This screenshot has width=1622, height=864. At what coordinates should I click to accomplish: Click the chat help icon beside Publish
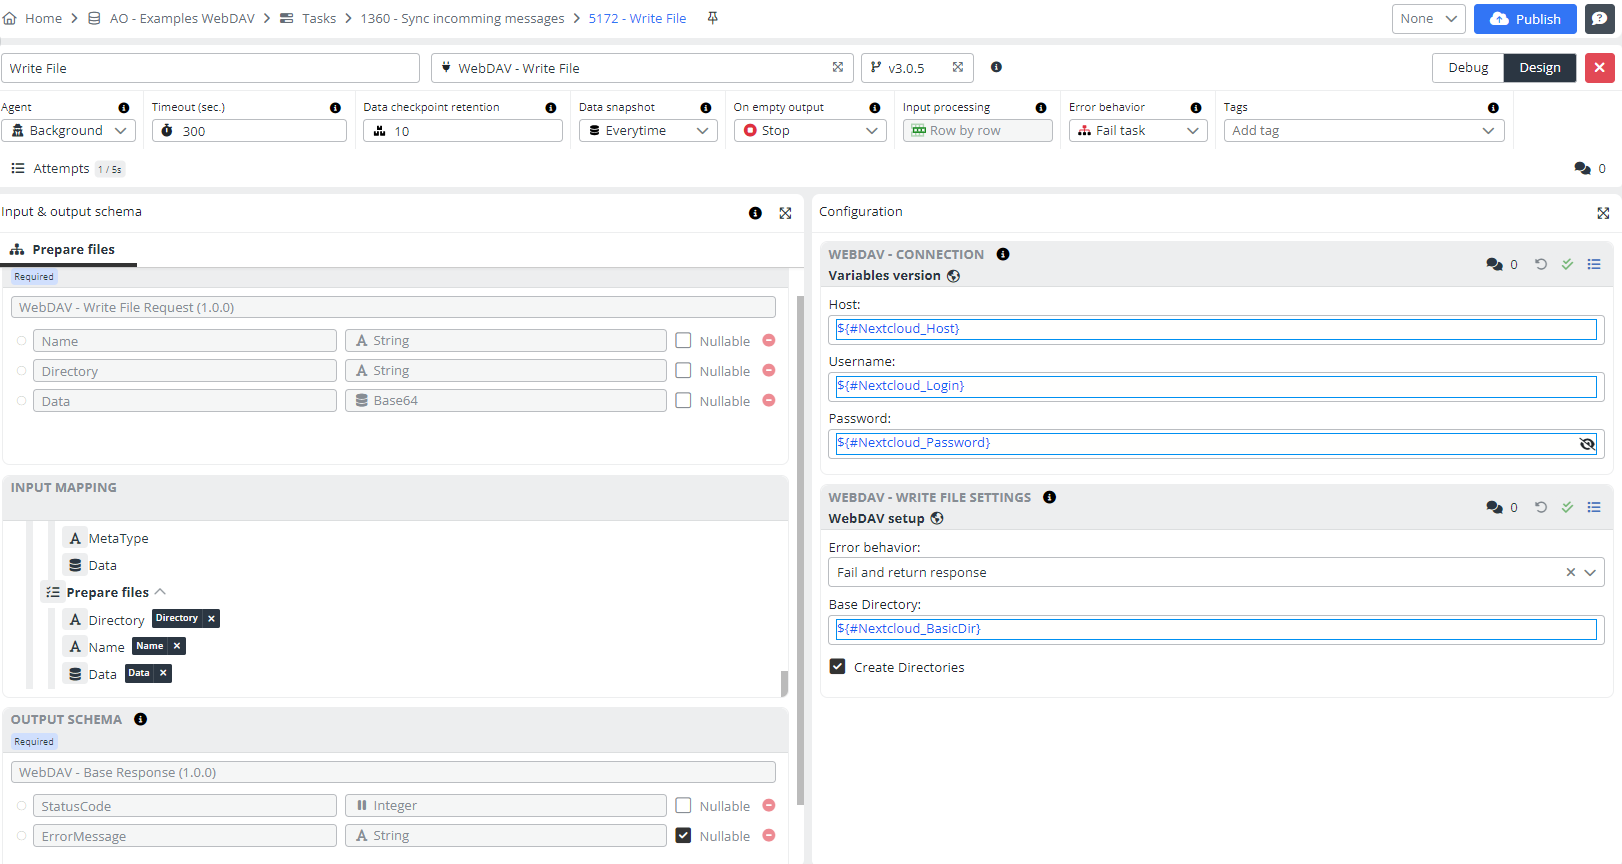[1599, 19]
